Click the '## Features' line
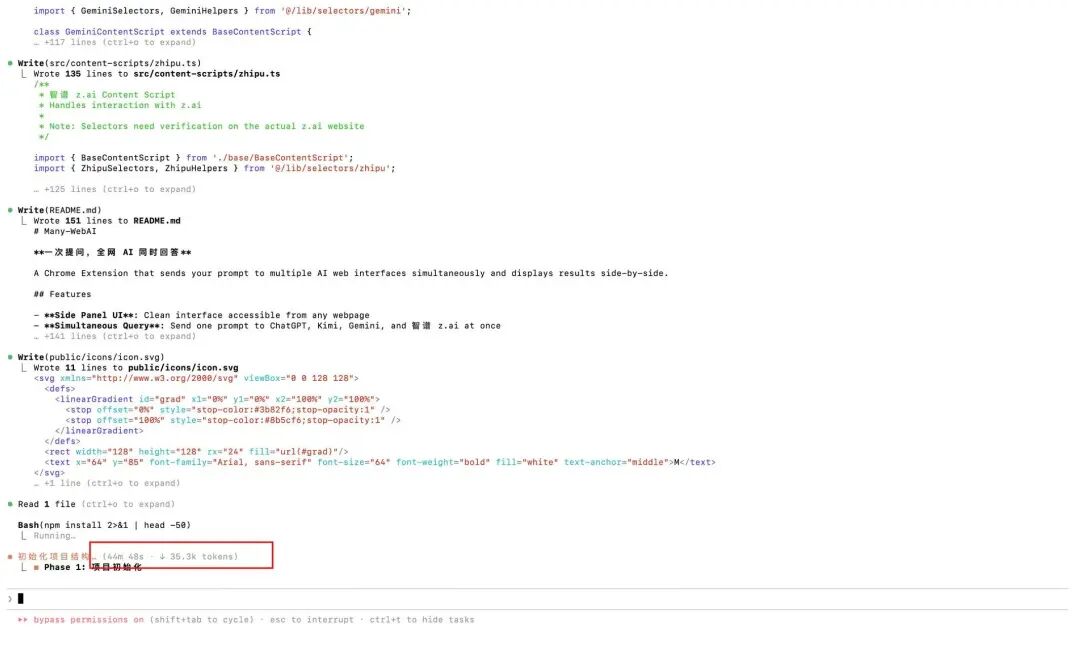This screenshot has width=1080, height=648. point(63,295)
